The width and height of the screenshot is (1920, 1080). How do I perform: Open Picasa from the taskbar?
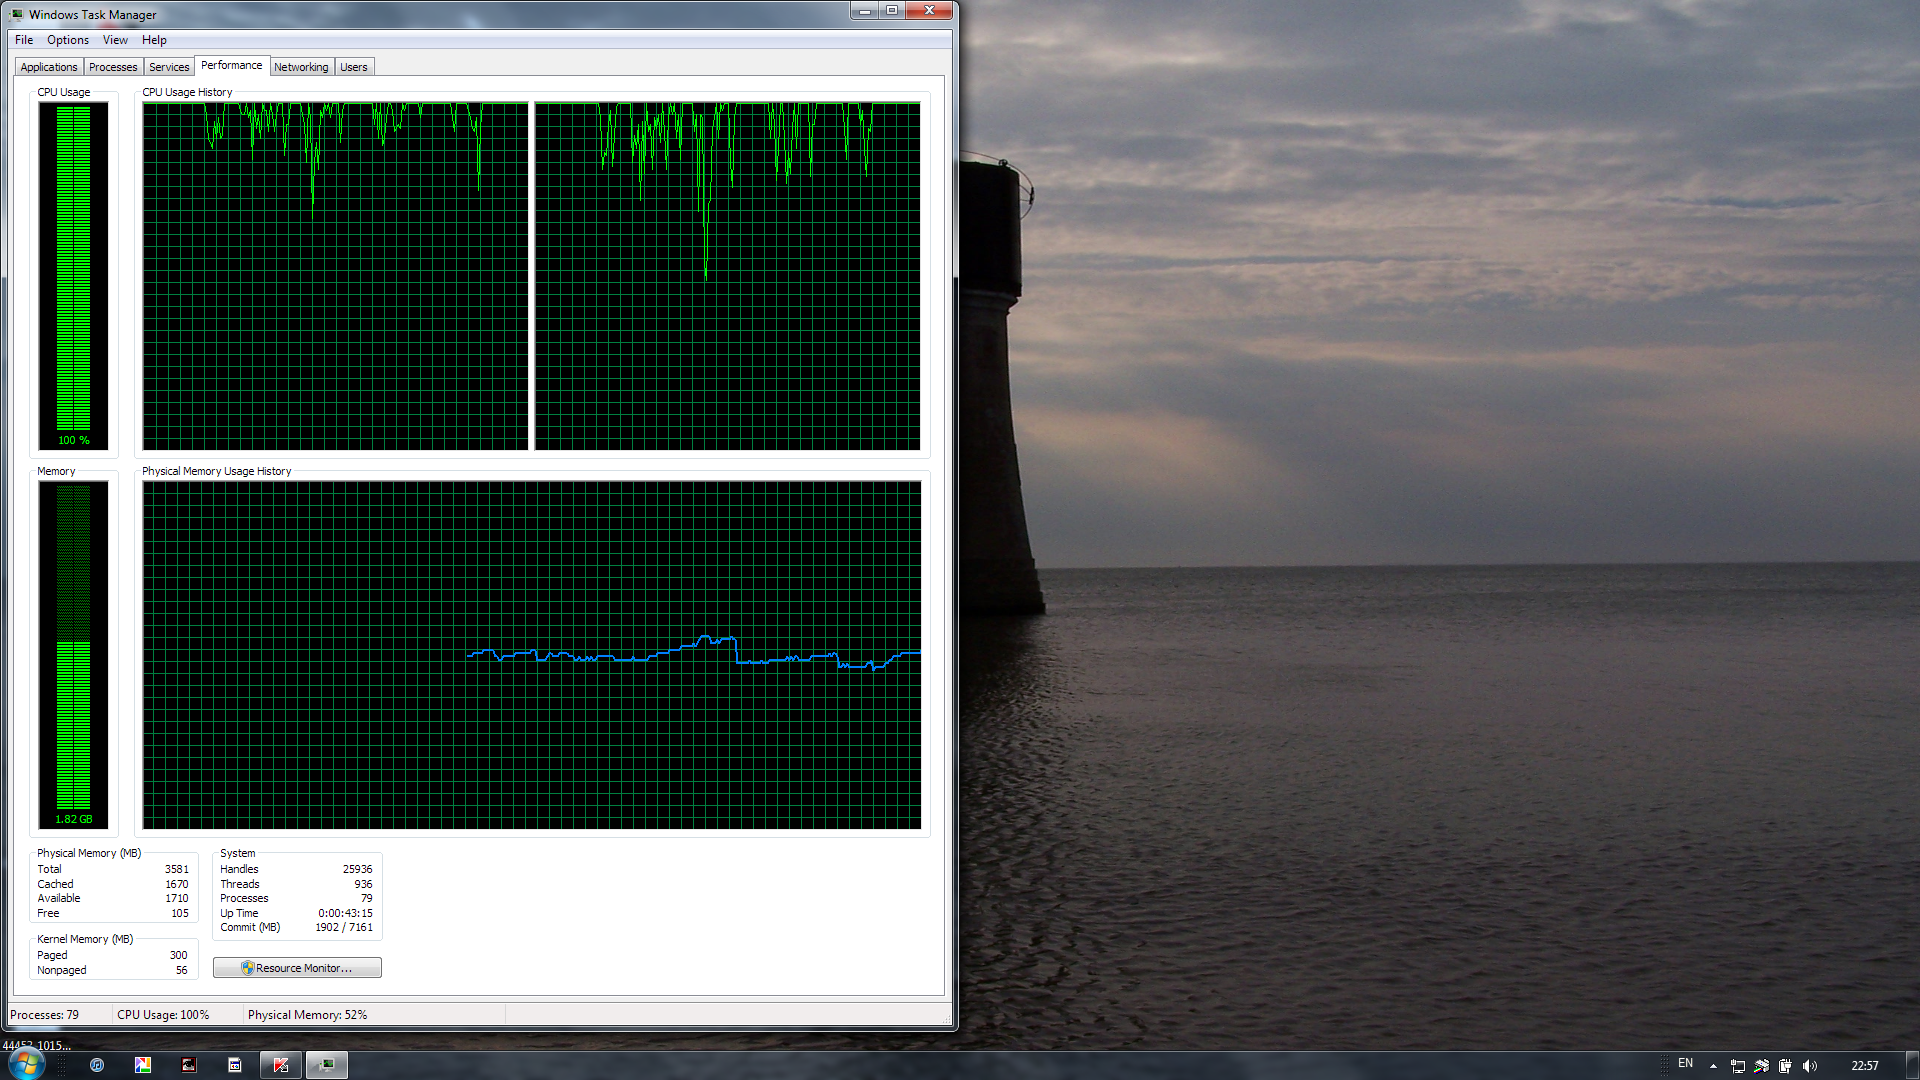coord(143,1065)
